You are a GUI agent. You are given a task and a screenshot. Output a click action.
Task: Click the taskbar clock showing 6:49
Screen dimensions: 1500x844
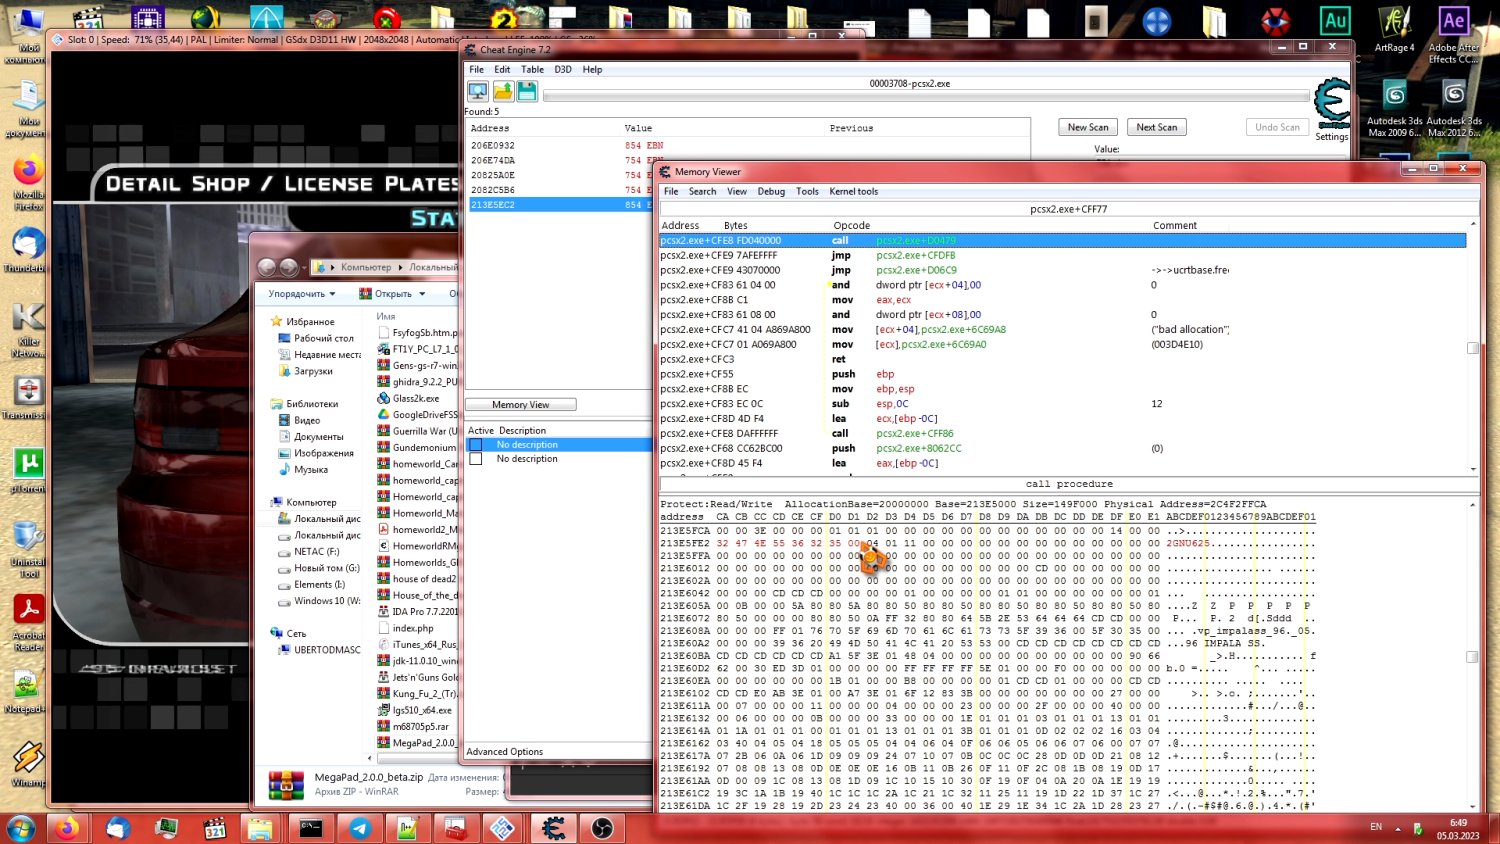[1458, 829]
